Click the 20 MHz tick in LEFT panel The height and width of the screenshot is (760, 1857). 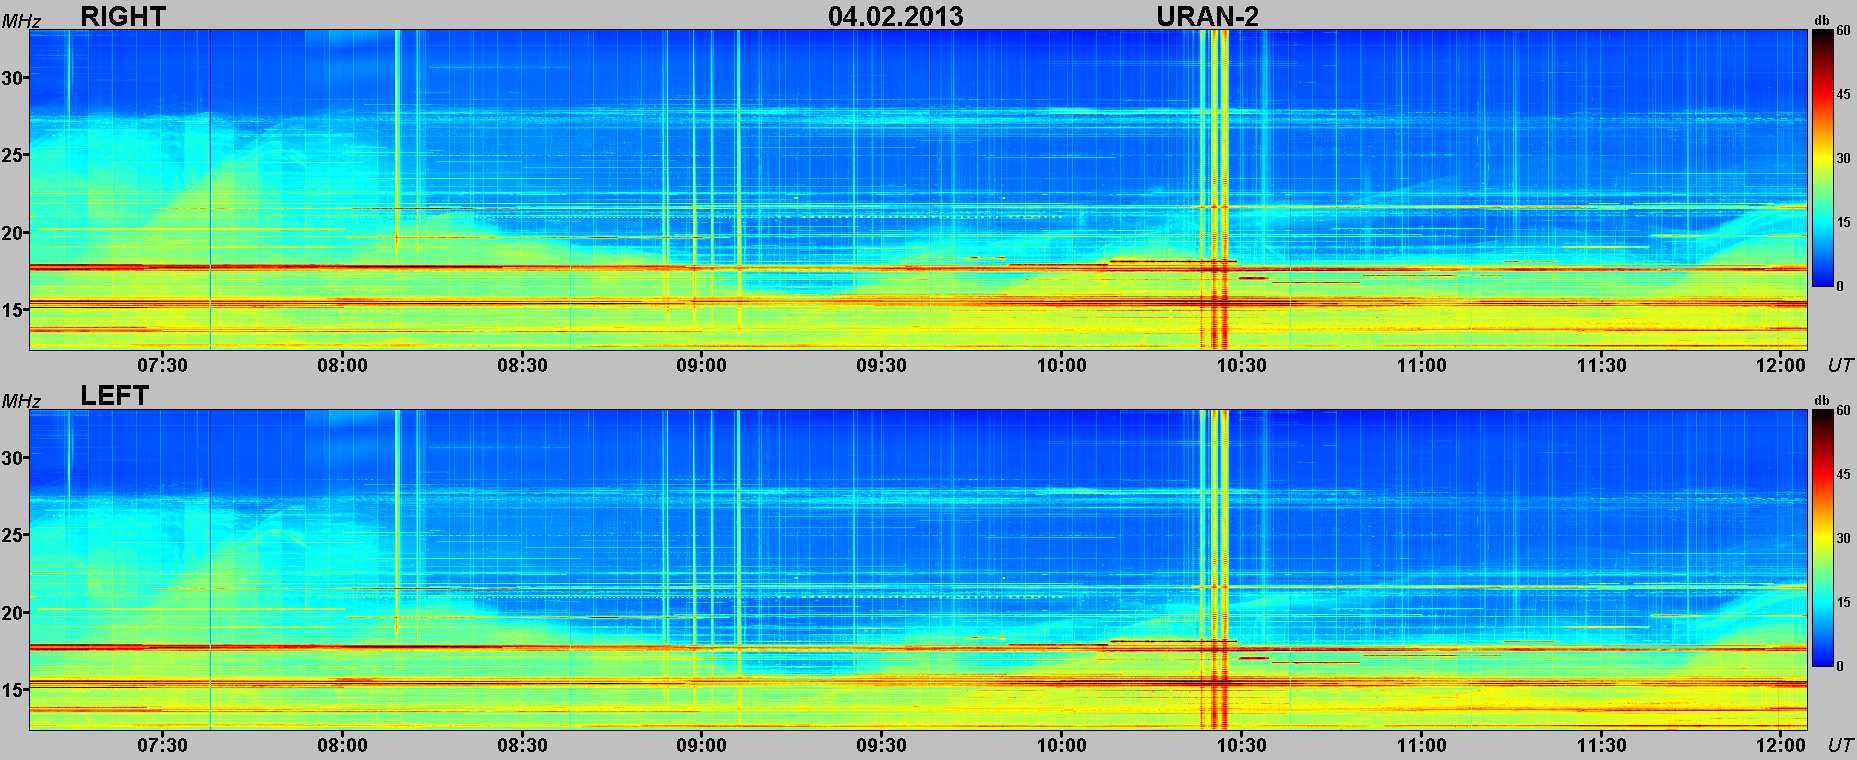pos(13,612)
